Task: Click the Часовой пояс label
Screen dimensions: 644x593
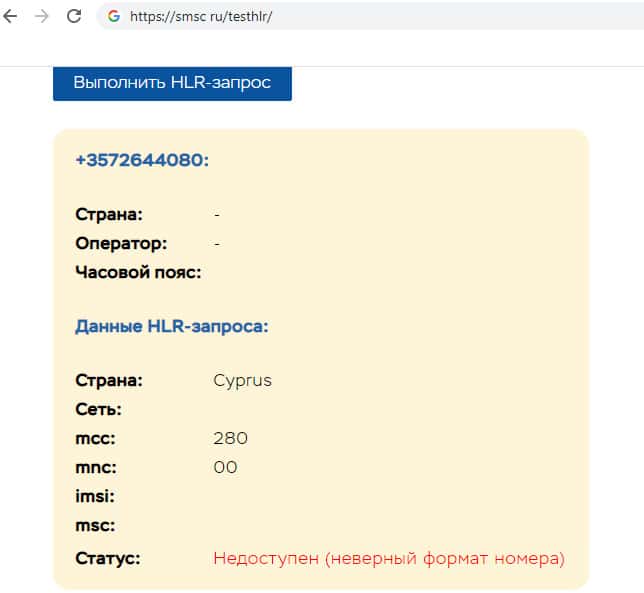Action: [x=138, y=272]
